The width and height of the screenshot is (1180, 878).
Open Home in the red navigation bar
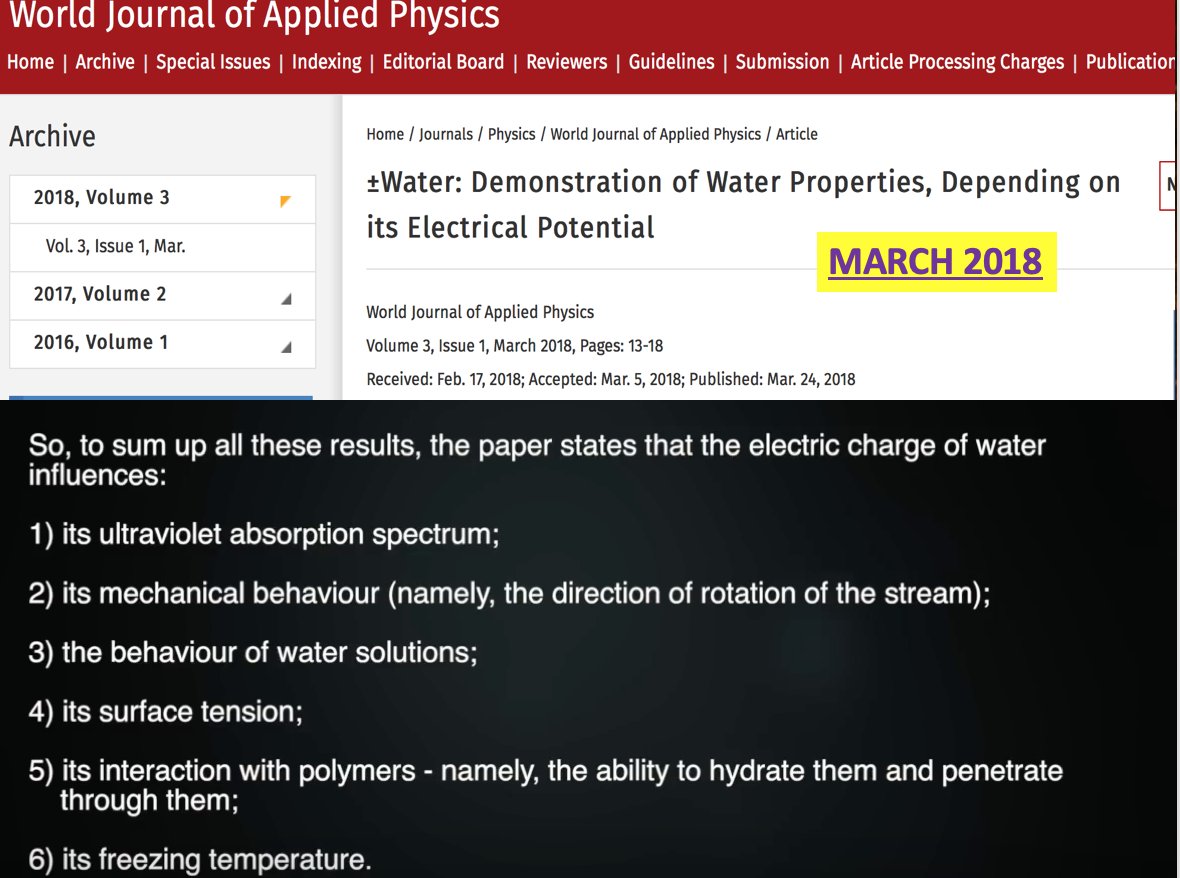click(x=30, y=62)
